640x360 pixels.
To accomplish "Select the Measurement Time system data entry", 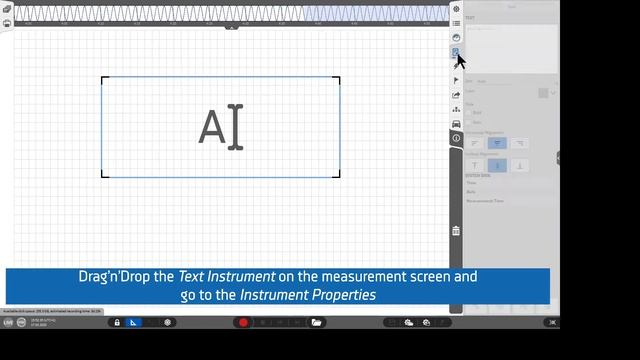I will (485, 201).
